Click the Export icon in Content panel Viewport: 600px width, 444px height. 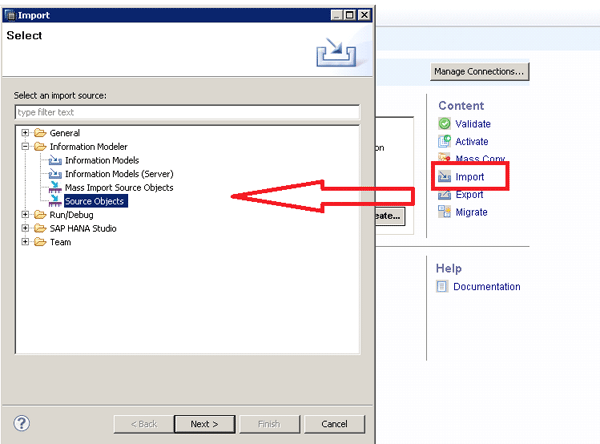click(x=444, y=194)
